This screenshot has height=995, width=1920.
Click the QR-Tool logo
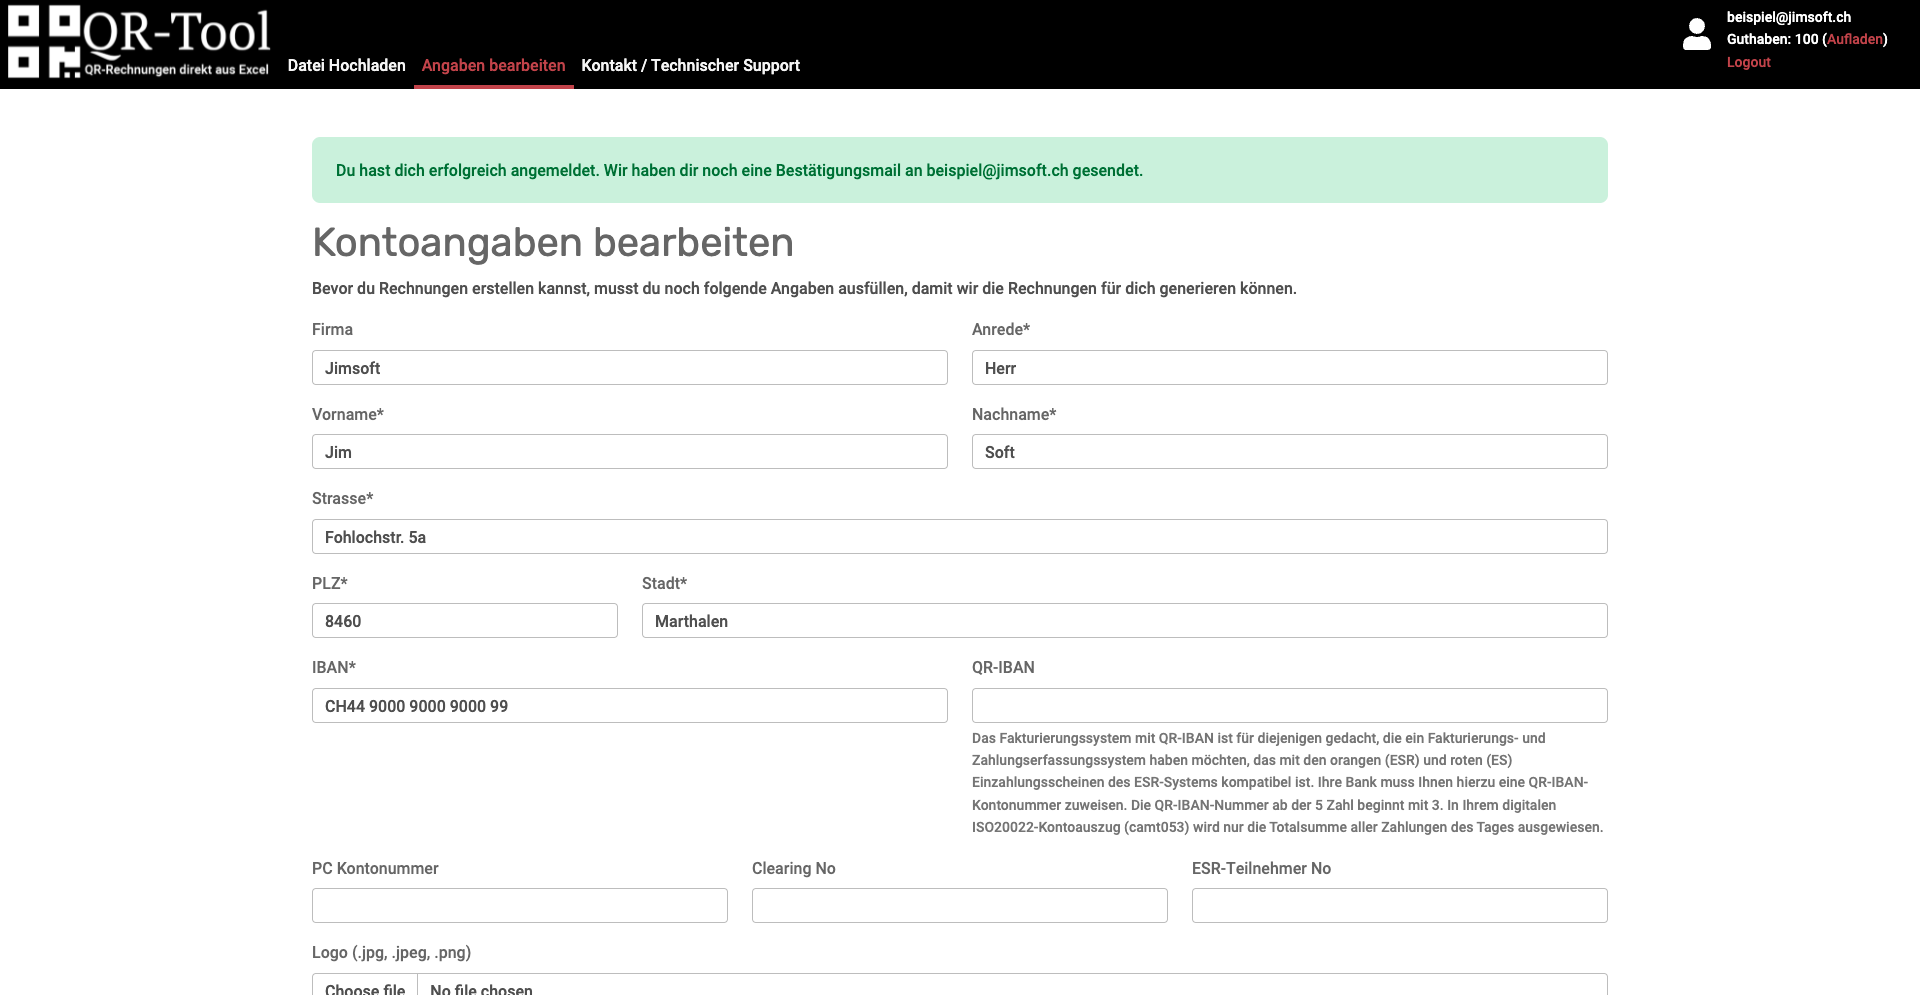(139, 42)
